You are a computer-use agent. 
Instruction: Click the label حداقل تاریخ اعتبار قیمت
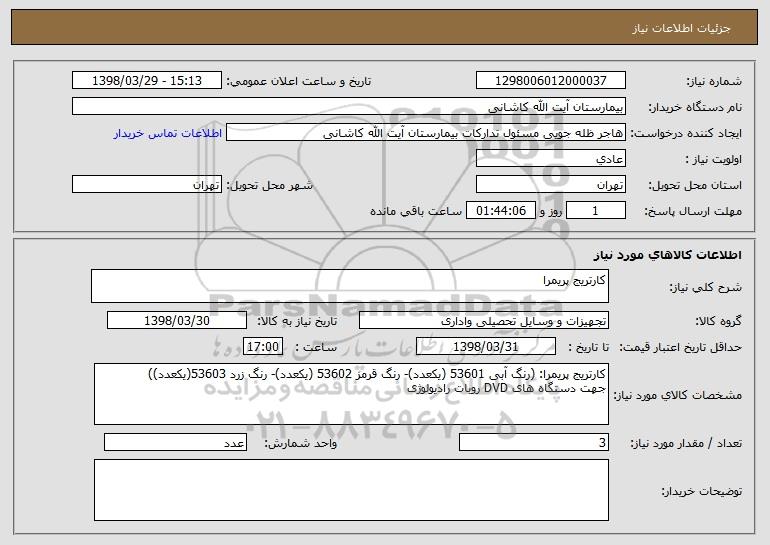681,347
